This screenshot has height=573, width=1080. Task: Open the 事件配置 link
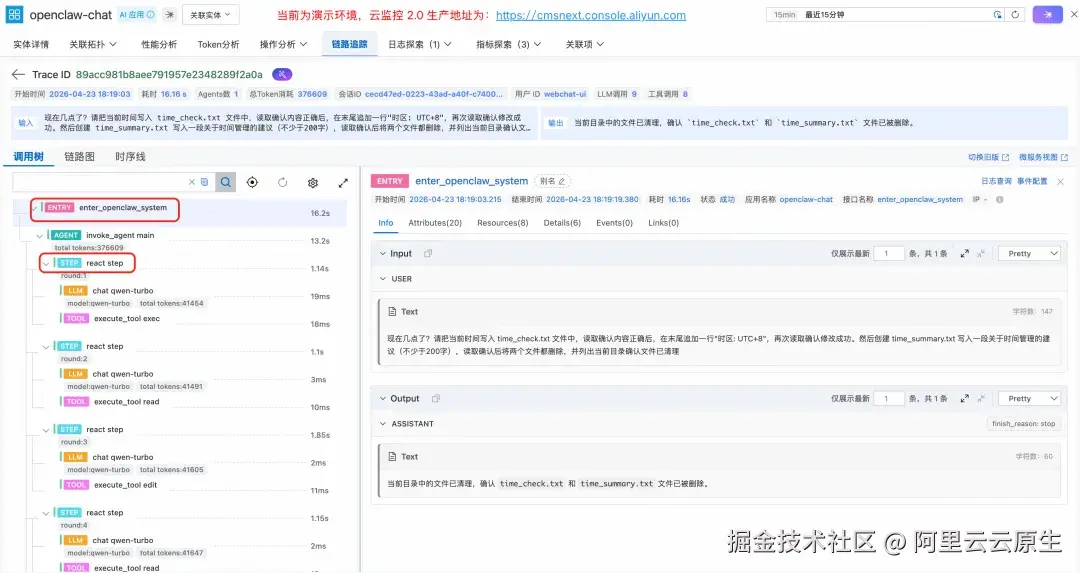click(1032, 181)
